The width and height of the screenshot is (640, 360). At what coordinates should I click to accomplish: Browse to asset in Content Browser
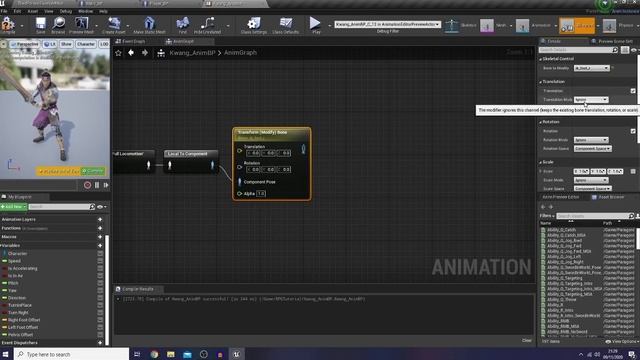coord(58,25)
